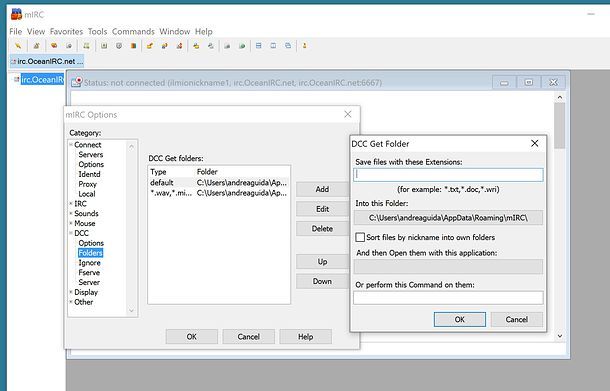Viewport: 610px width, 391px height.
Task: Expand the Display category in the options tree
Action: [71, 292]
